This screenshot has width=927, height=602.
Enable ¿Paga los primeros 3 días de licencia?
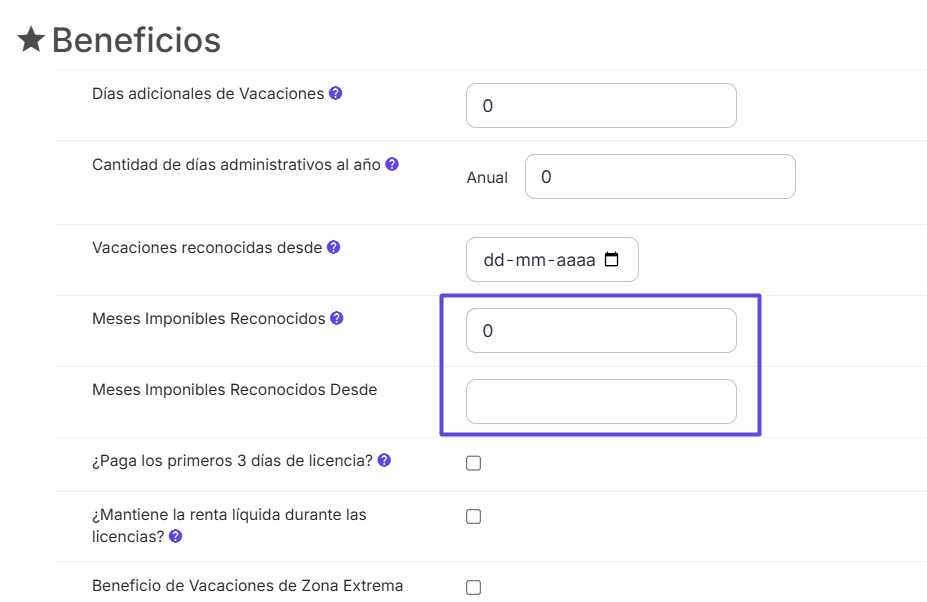pyautogui.click(x=474, y=463)
